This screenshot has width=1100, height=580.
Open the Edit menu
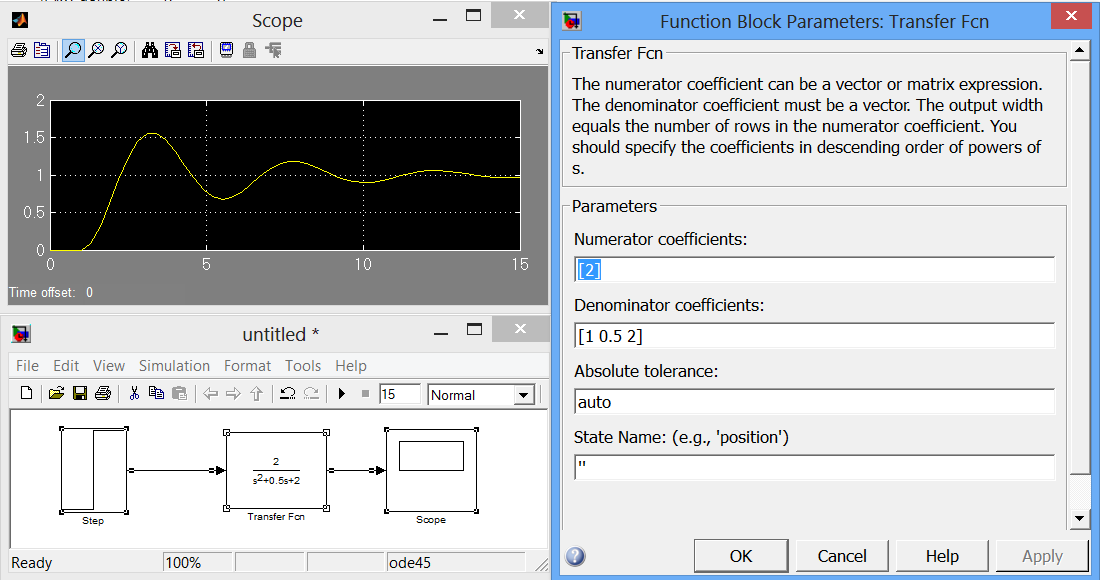(x=66, y=365)
